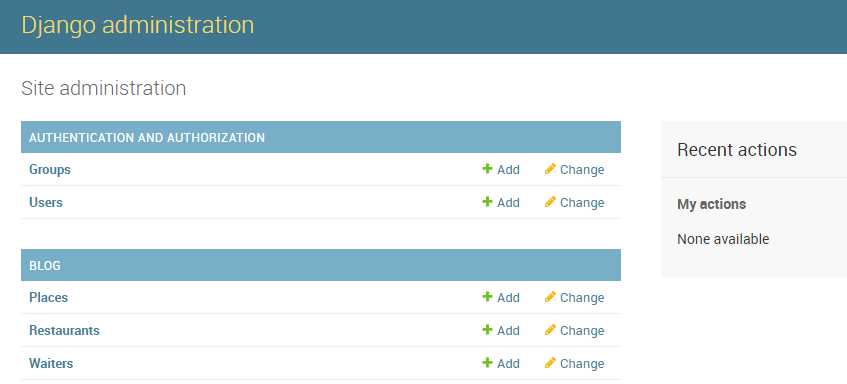Screen dimensions: 847x384
Task: Open the Django administration header link
Action: (137, 25)
